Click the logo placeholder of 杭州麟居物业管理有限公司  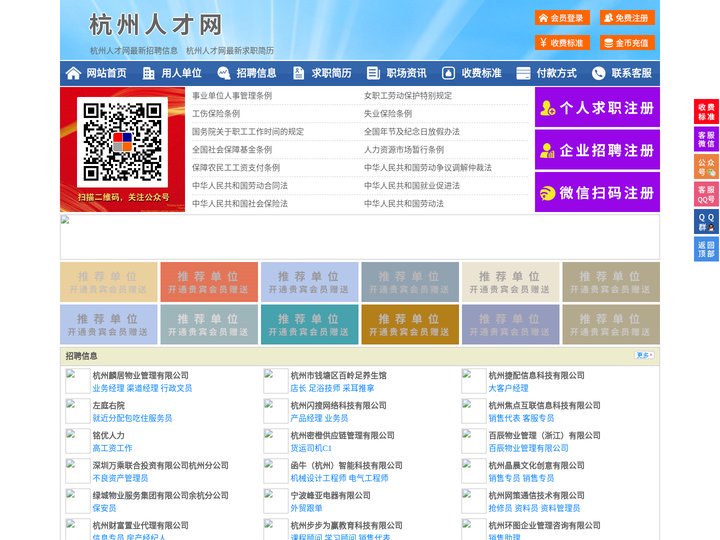tap(77, 381)
